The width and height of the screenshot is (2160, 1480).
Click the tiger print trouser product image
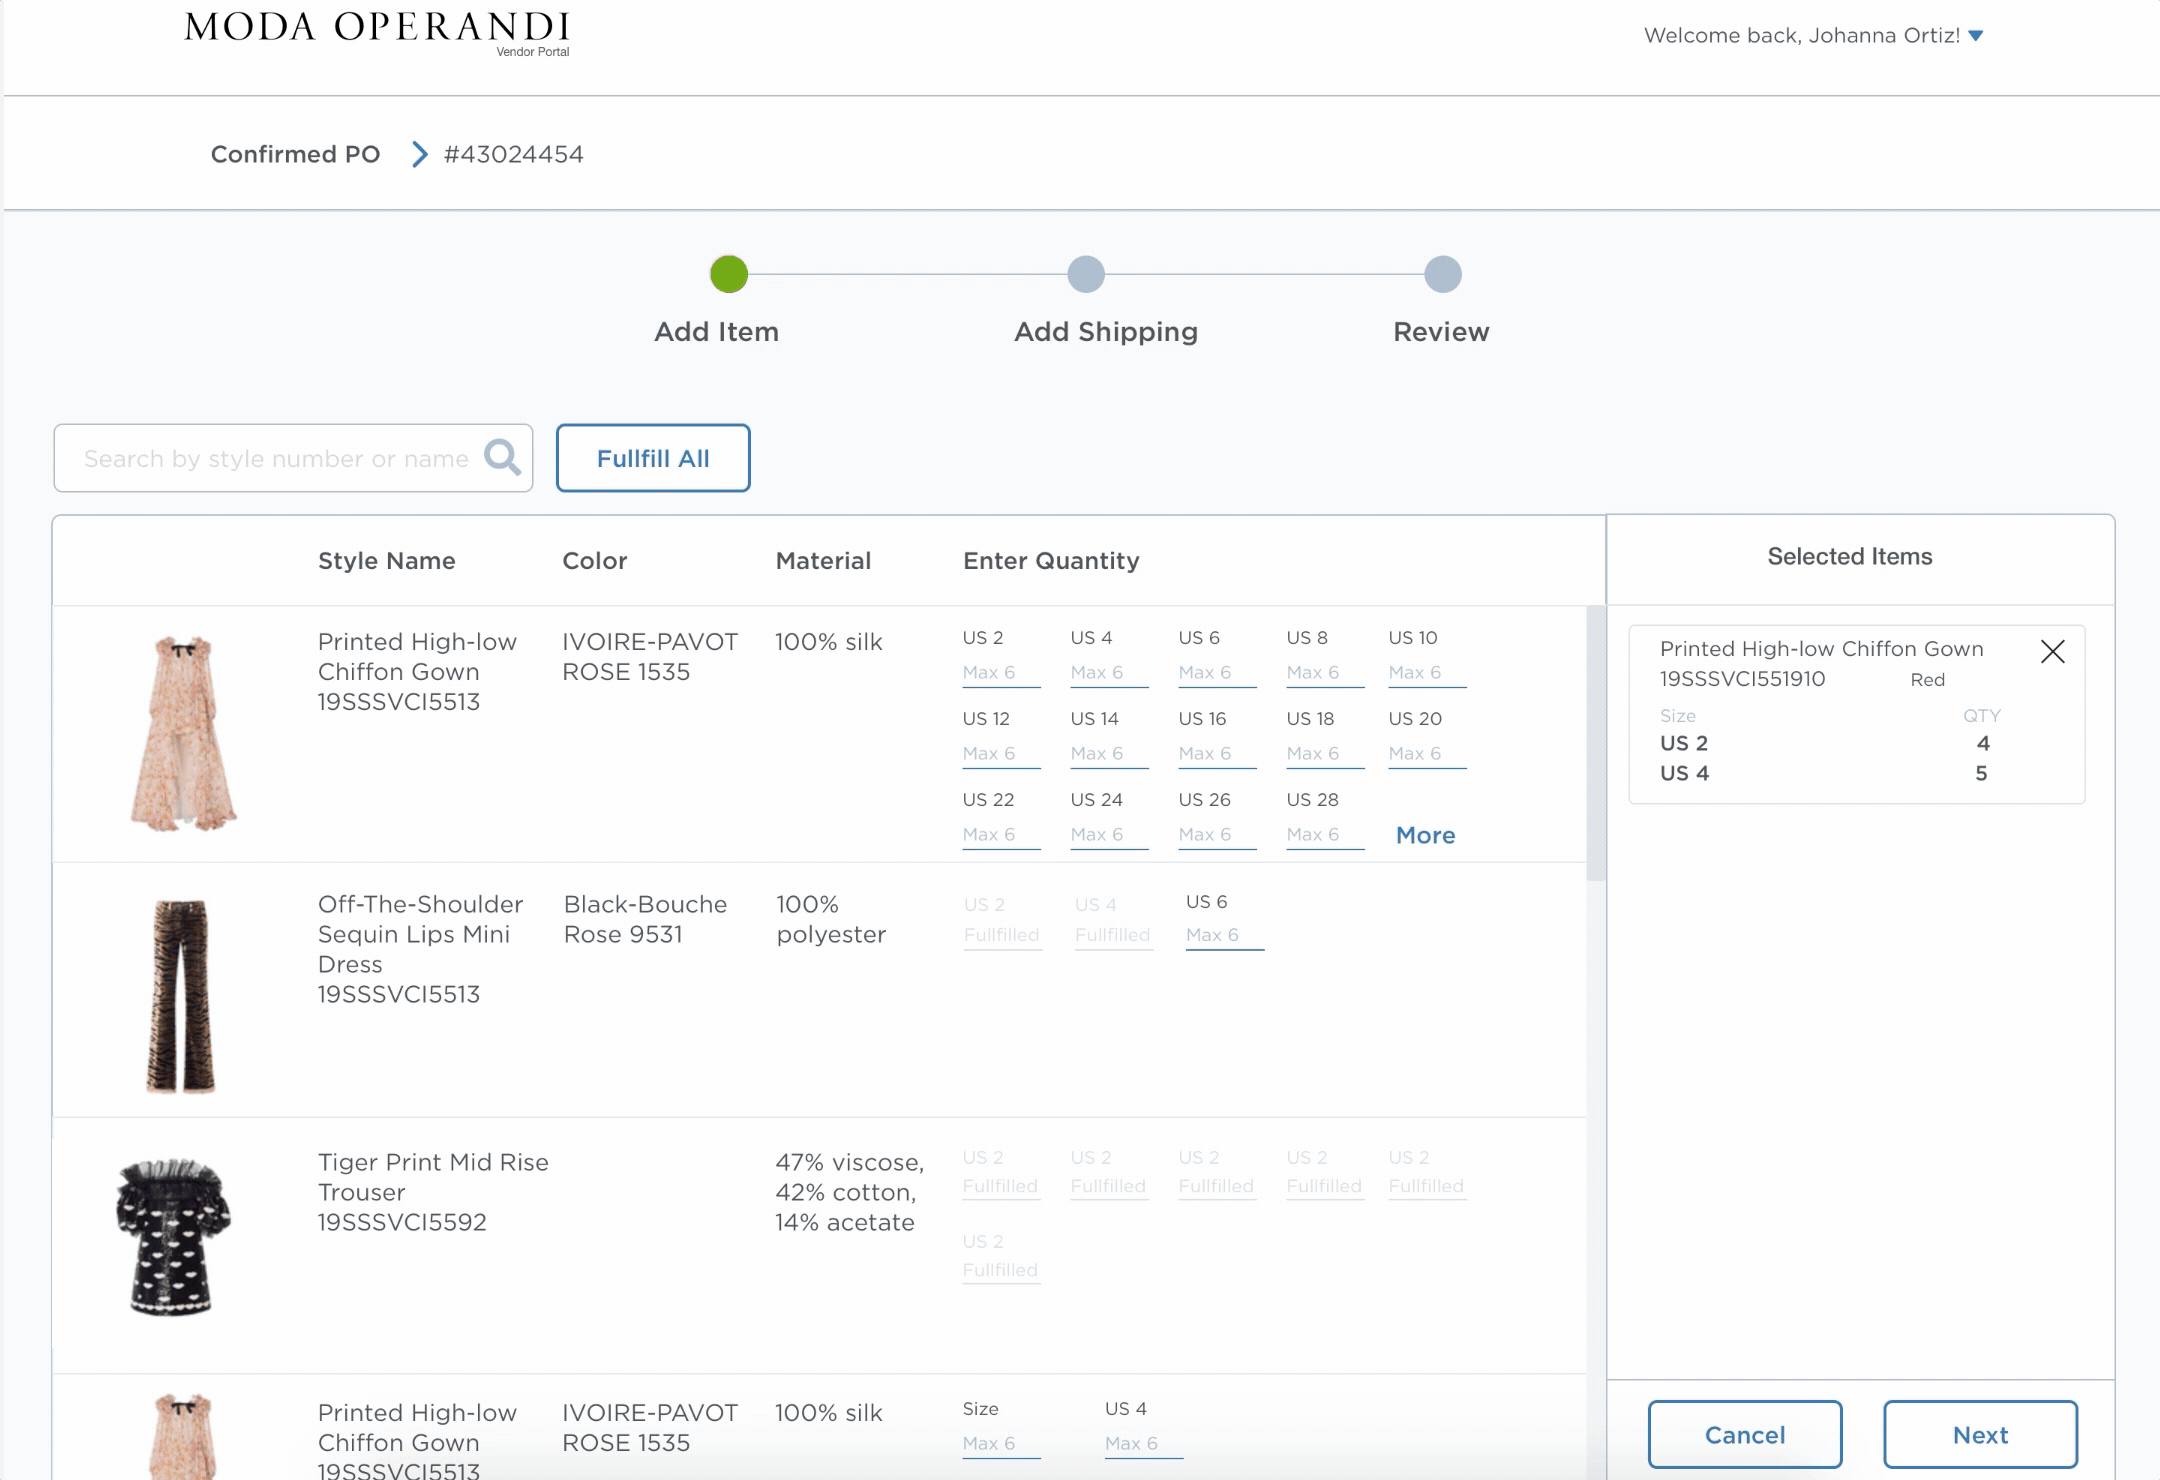(181, 995)
